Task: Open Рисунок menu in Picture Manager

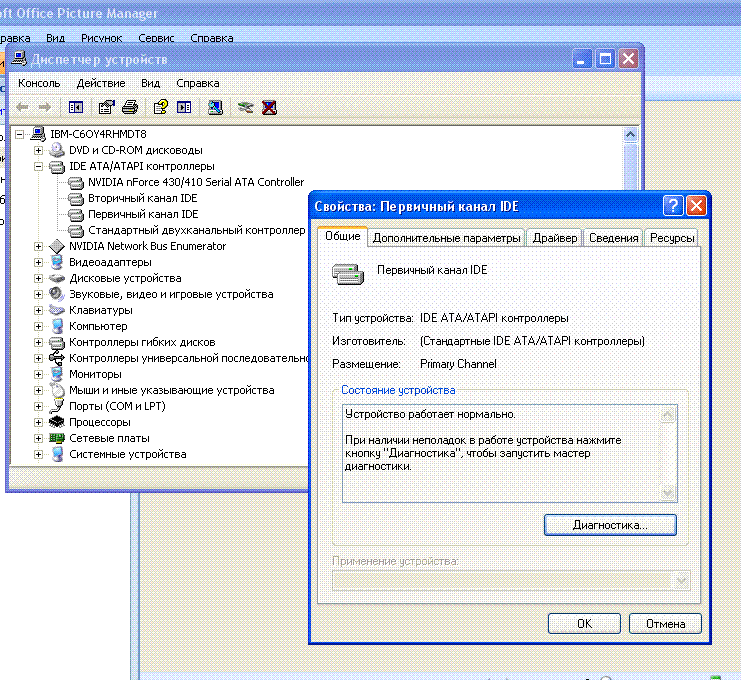Action: [x=101, y=38]
